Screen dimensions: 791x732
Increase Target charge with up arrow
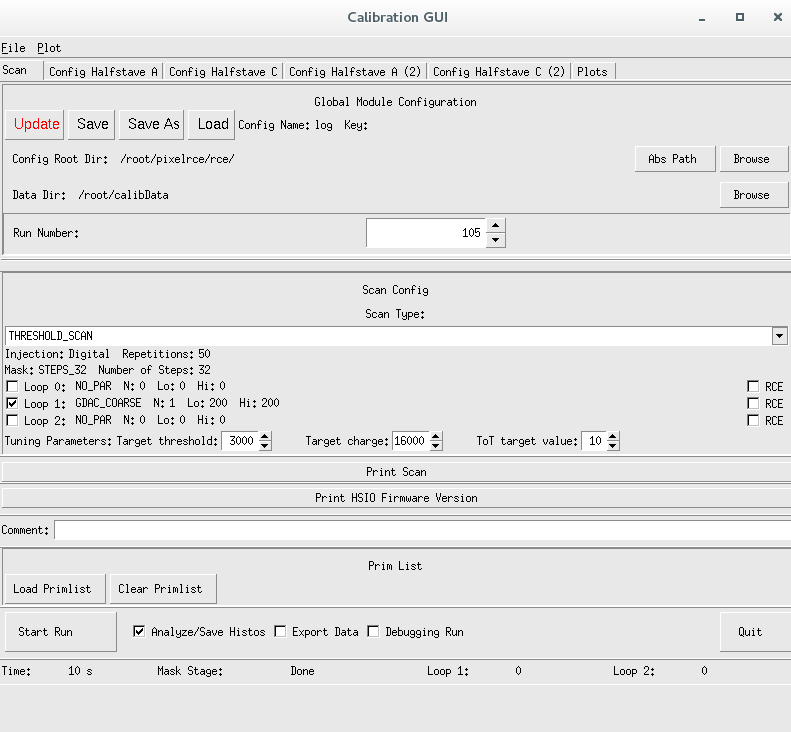point(436,437)
